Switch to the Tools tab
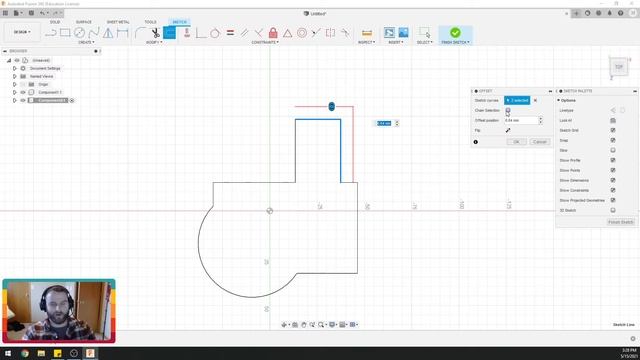Screen dimensions: 640x360 [150, 22]
